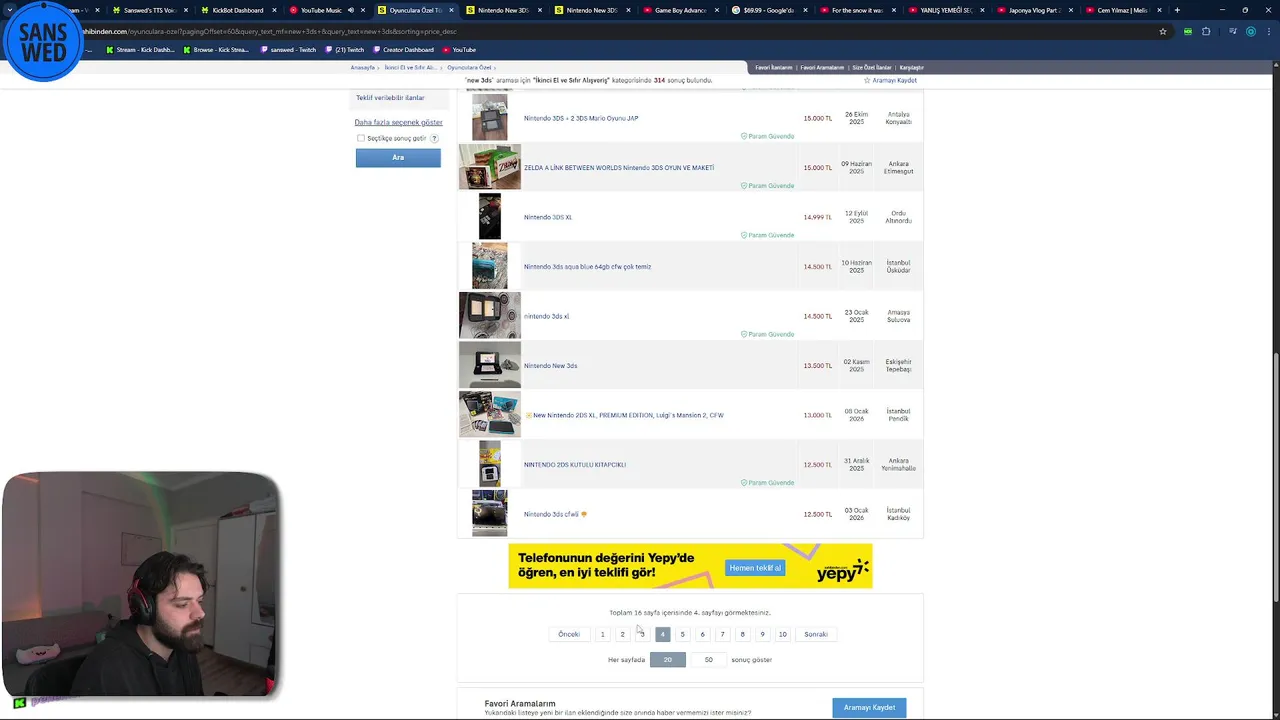The height and width of the screenshot is (720, 1280).
Task: Close the KickBot Dashboard tab
Action: (274, 10)
